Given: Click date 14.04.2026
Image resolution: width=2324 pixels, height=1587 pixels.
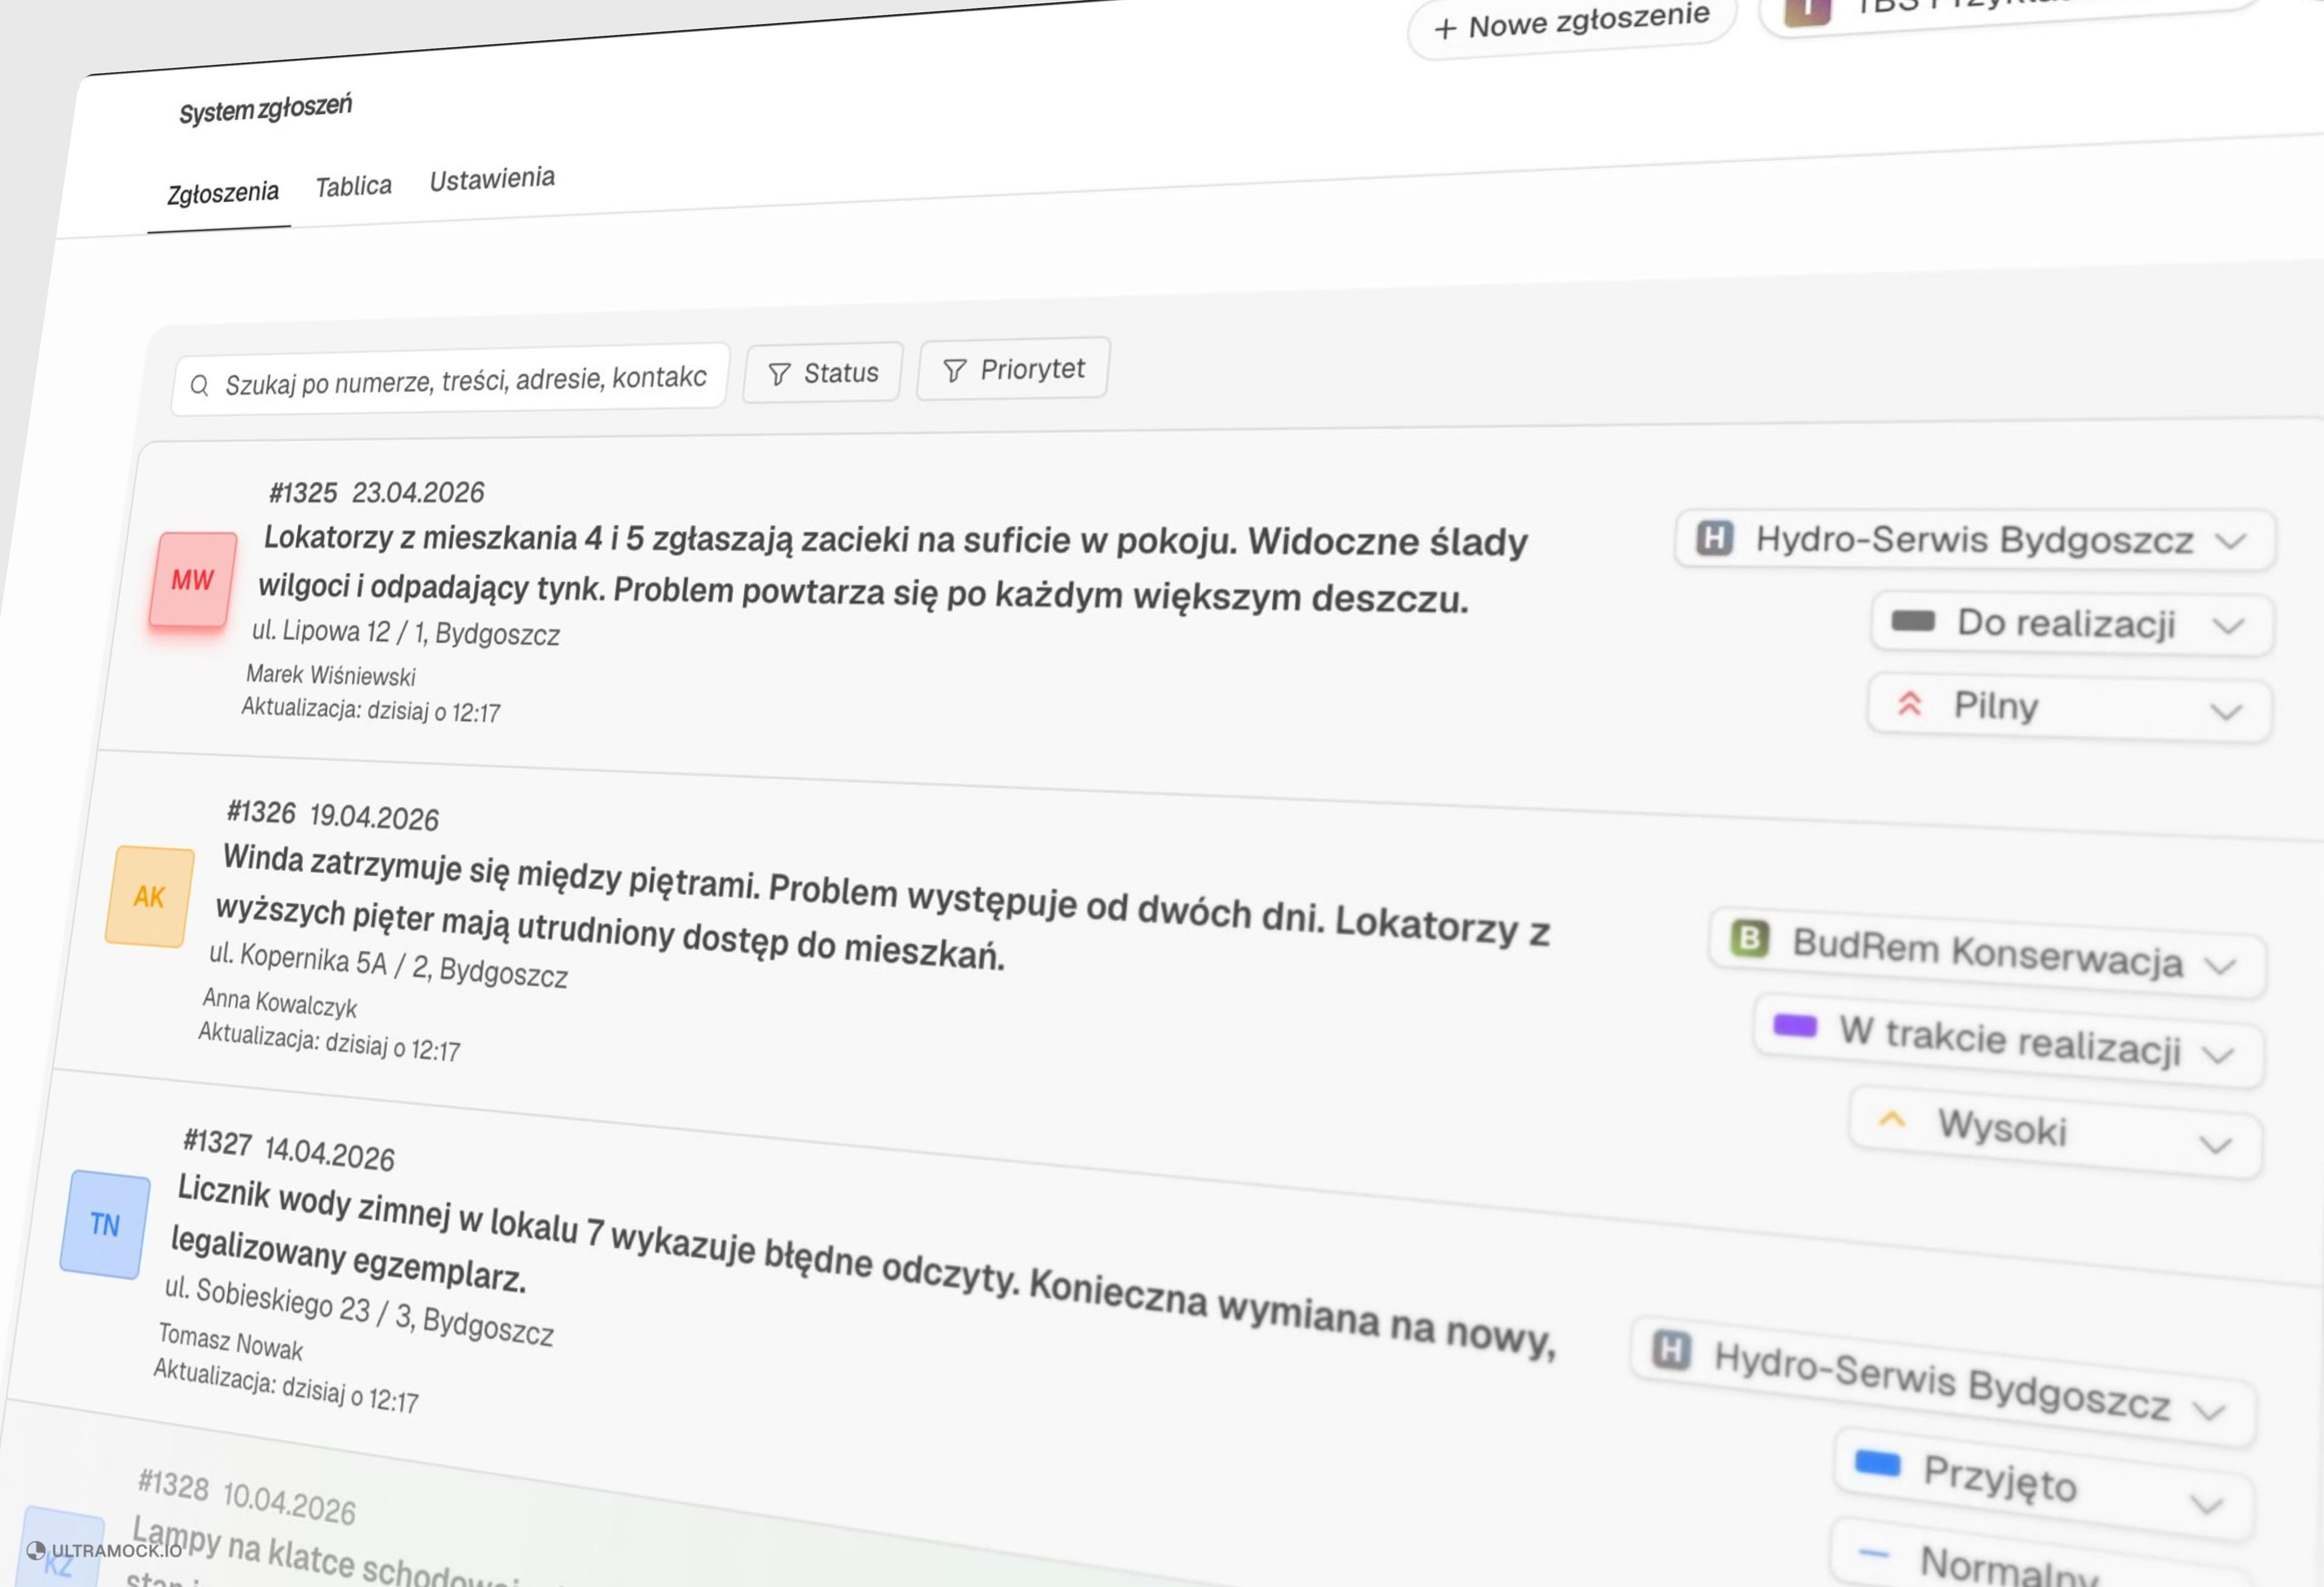Looking at the screenshot, I should coord(329,1152).
